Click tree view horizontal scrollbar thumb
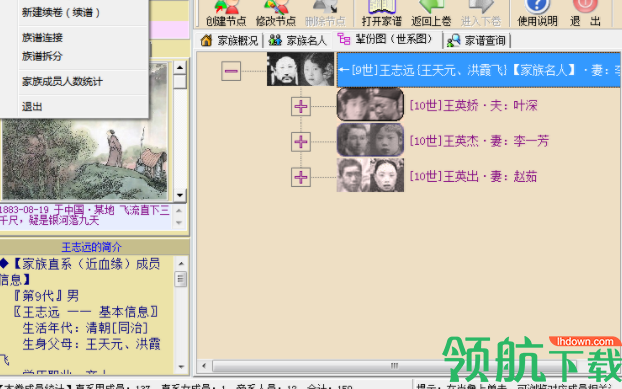 pos(393,366)
